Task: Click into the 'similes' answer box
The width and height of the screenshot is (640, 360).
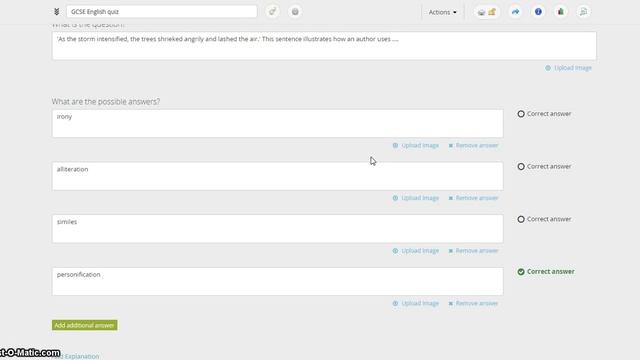Action: pos(278,229)
